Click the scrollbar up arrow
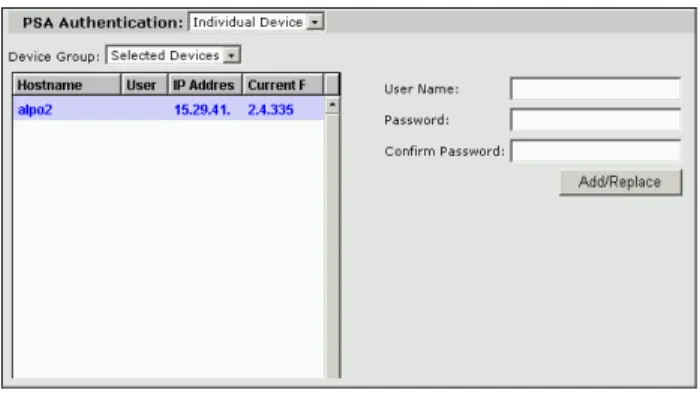Screen dimensions: 700x411 [332, 105]
